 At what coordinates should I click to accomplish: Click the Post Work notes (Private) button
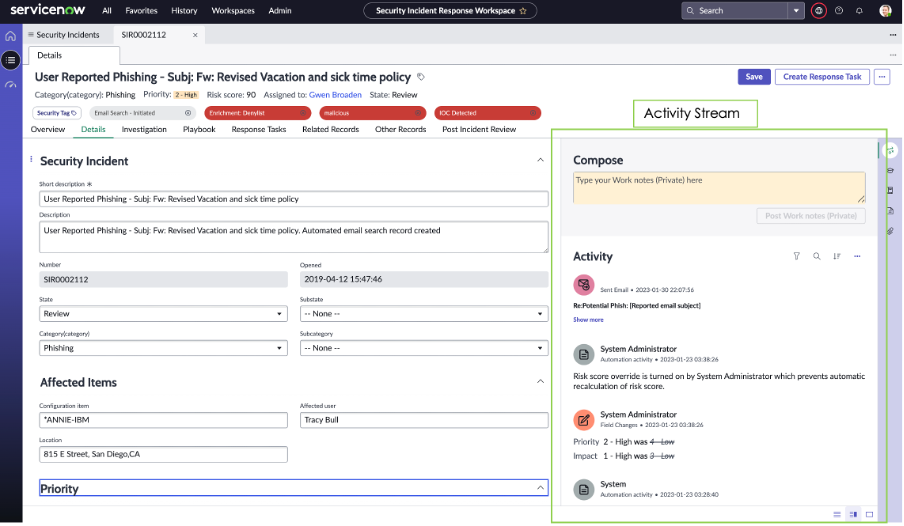[811, 216]
